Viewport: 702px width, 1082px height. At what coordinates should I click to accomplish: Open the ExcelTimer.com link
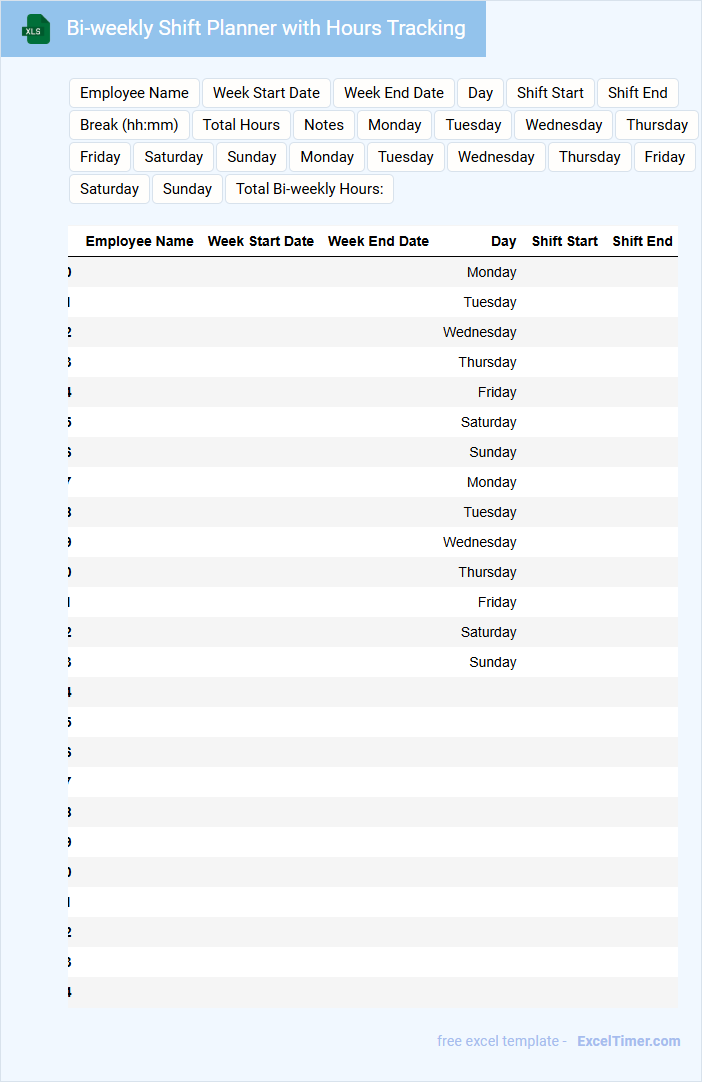click(x=628, y=1041)
